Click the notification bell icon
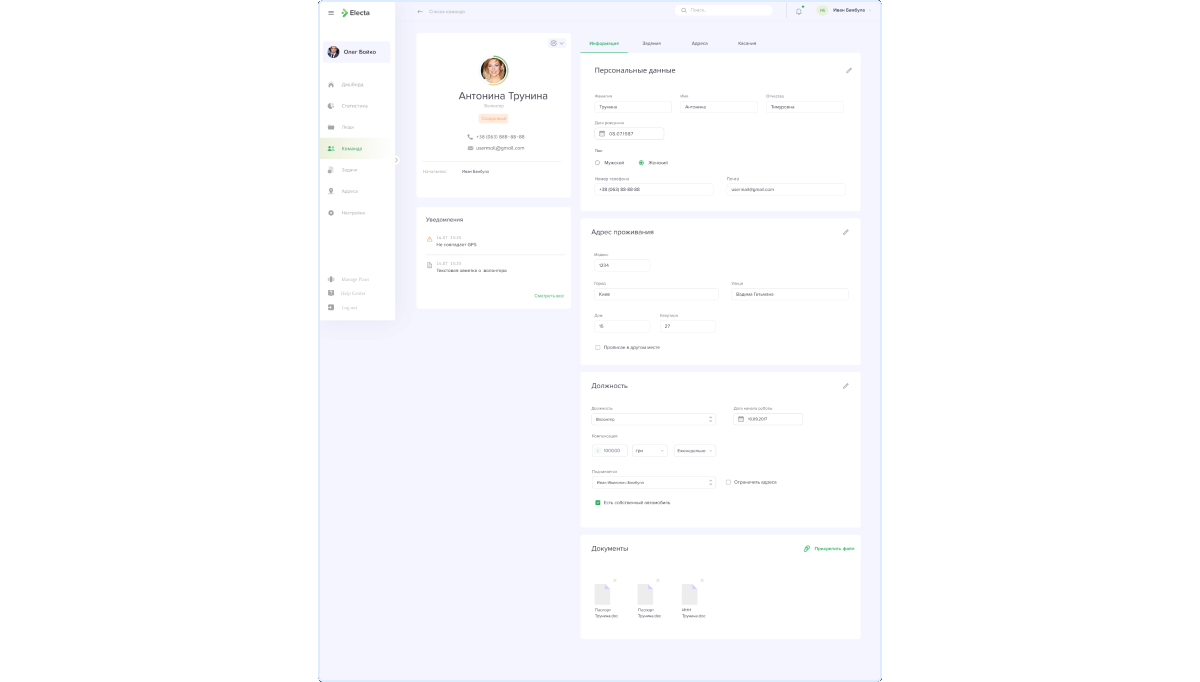 point(798,11)
